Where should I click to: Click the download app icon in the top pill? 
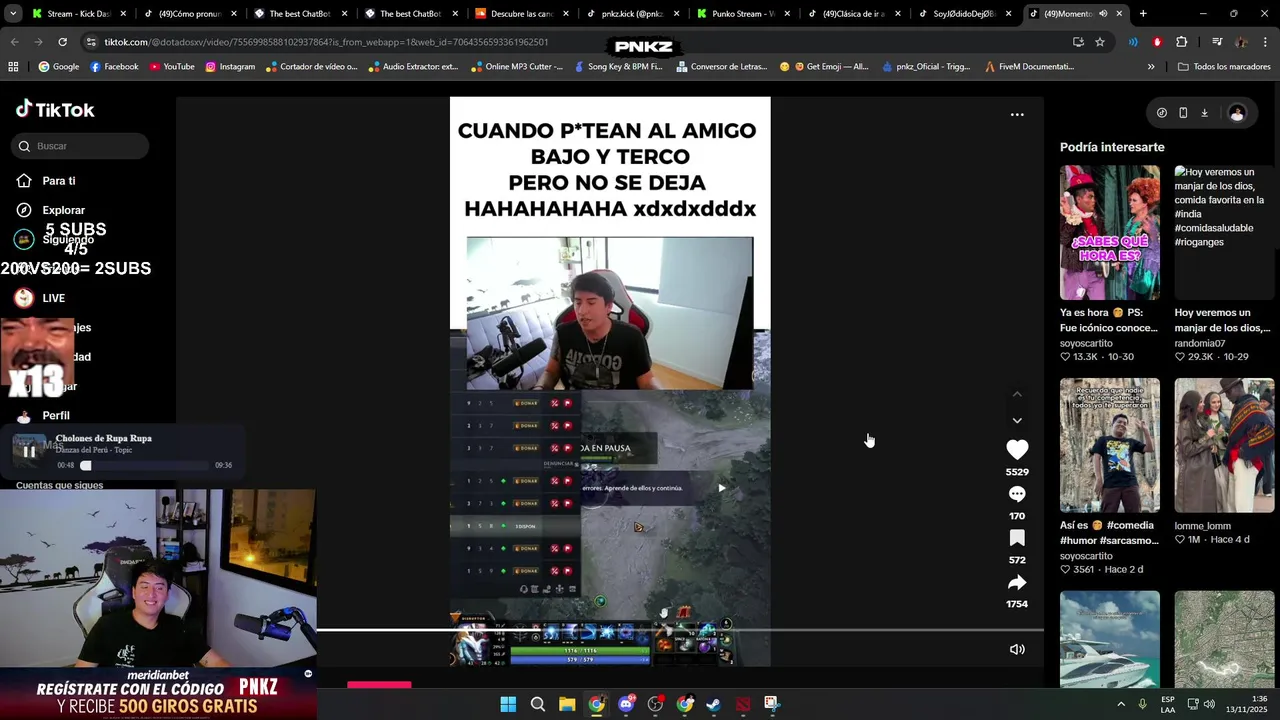click(x=1204, y=113)
